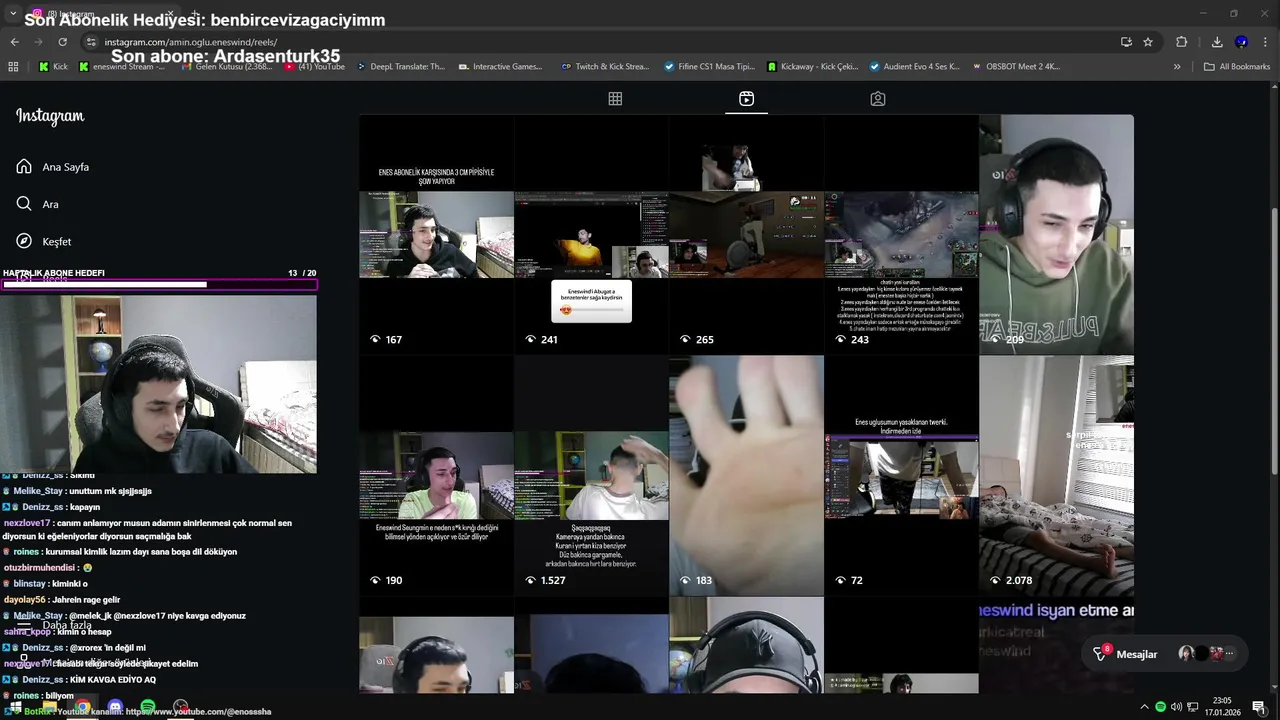Open the Windows Start button

tap(15, 707)
